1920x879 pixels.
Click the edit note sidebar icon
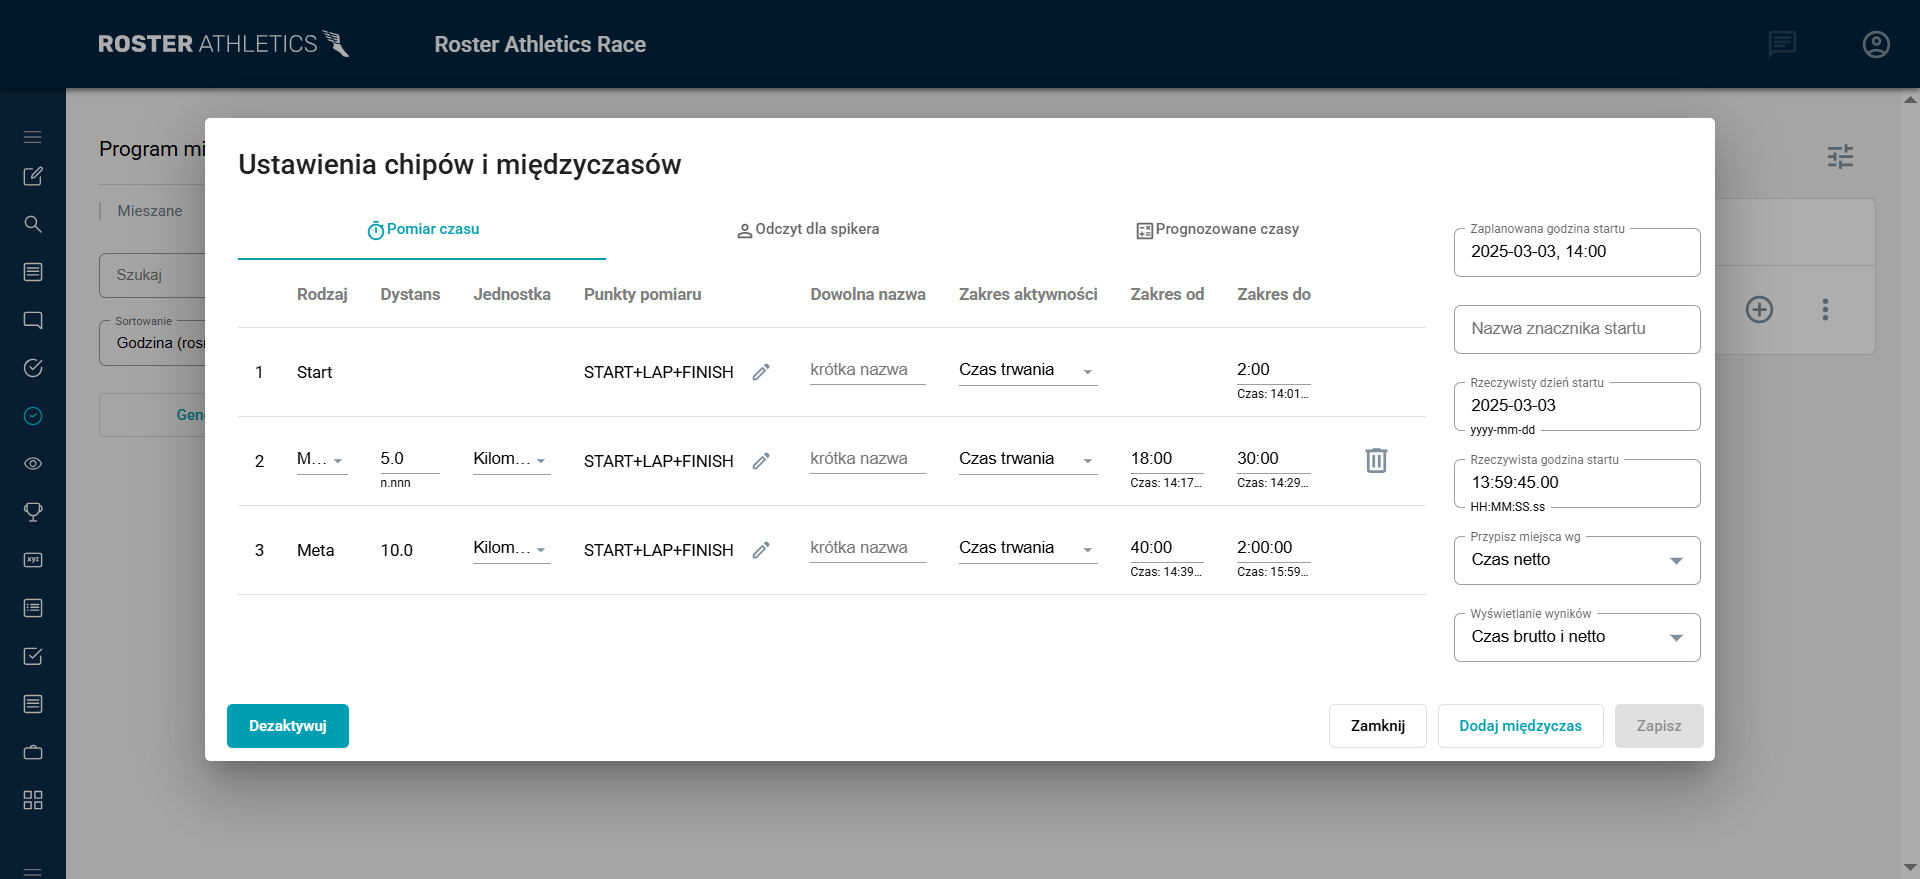coord(33,176)
